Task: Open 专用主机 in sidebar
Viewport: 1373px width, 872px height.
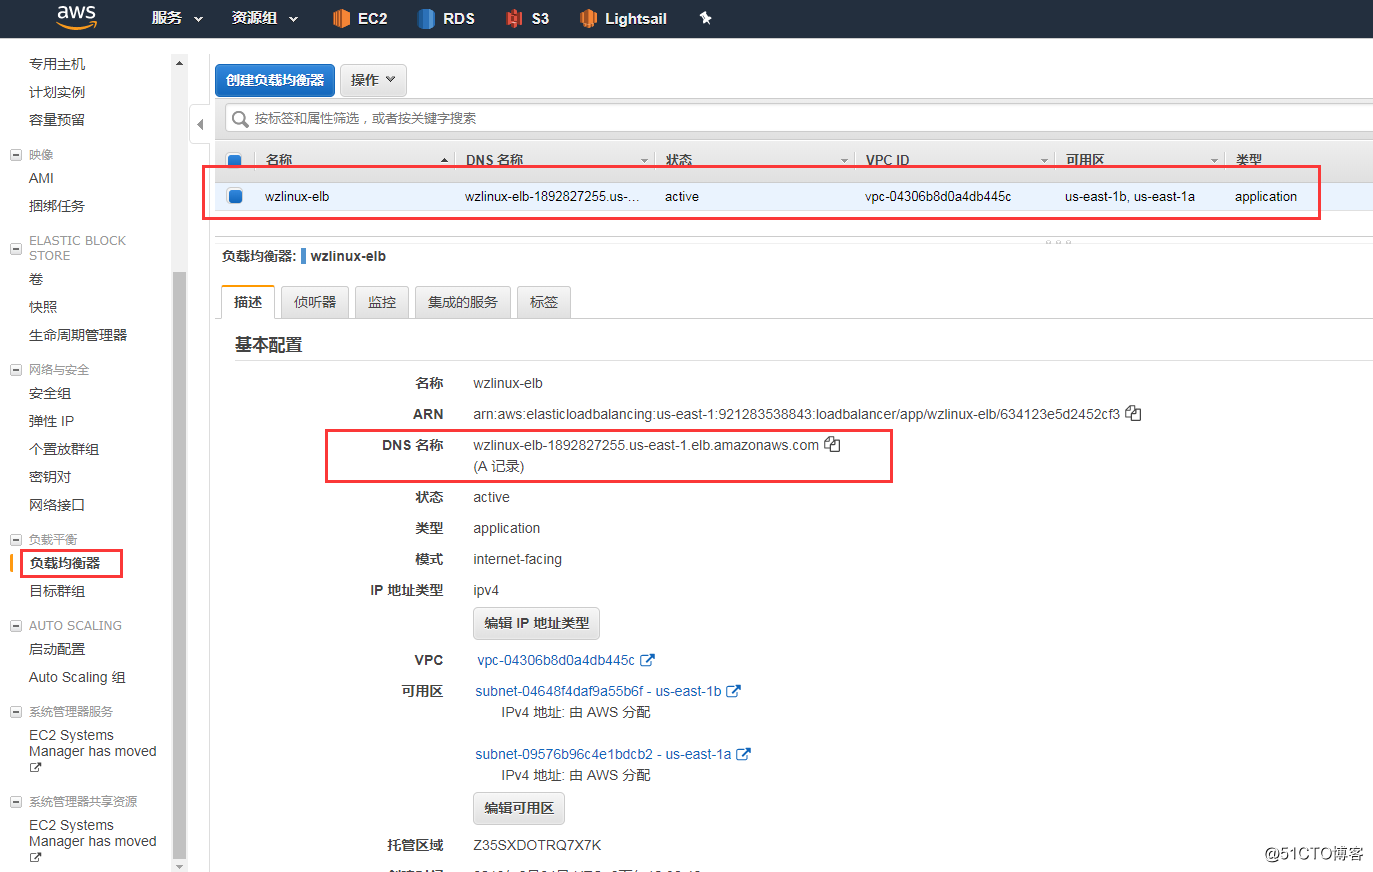Action: [x=57, y=64]
